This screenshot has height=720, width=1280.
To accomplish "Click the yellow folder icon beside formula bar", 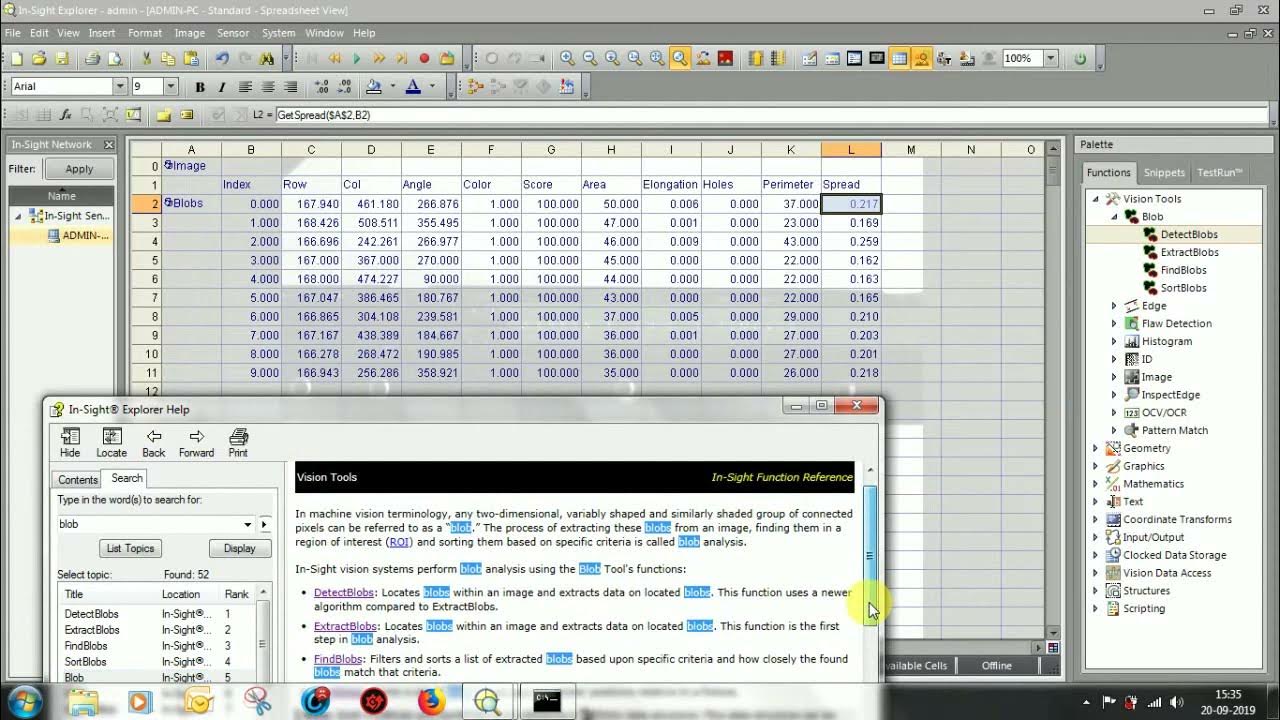I will click(164, 115).
